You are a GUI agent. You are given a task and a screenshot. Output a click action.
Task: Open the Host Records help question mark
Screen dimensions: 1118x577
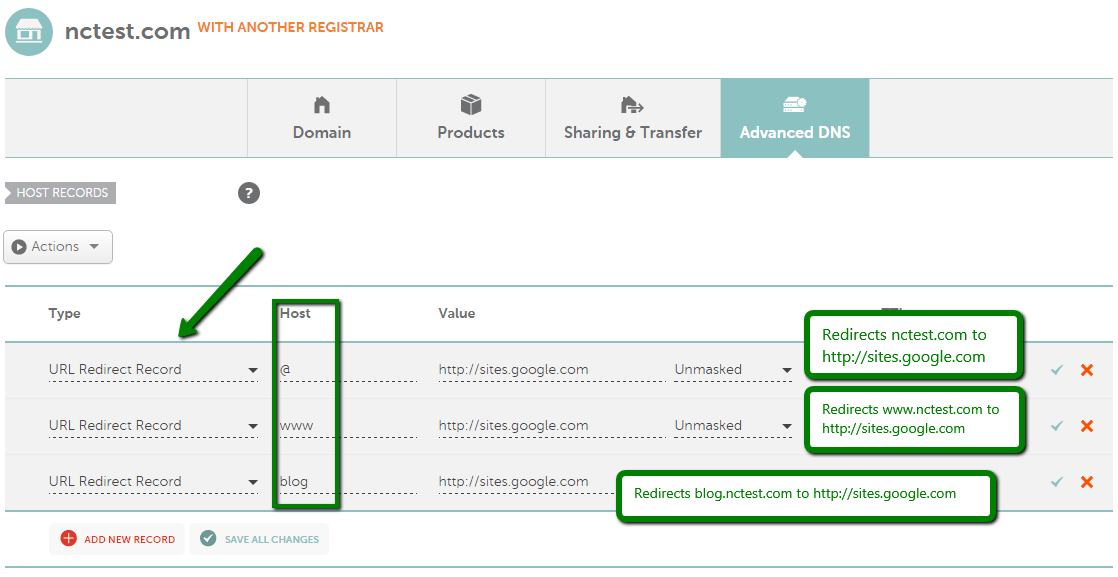tap(249, 193)
